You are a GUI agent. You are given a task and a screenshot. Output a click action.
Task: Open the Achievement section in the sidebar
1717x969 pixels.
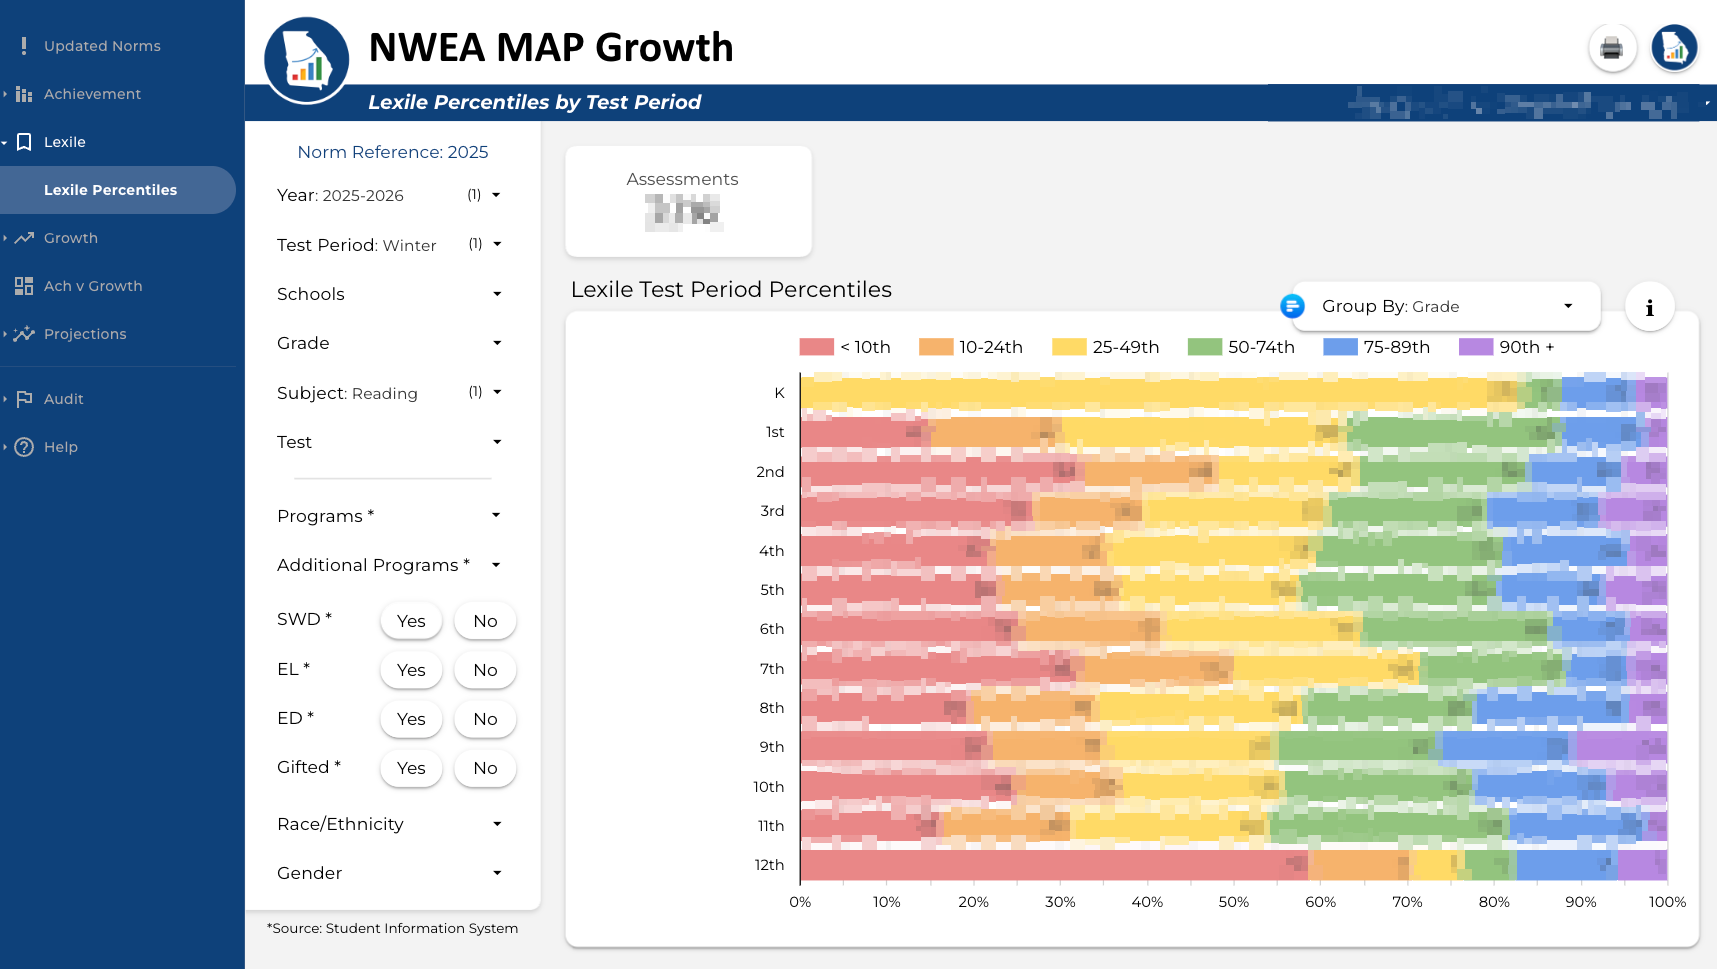[x=92, y=93]
